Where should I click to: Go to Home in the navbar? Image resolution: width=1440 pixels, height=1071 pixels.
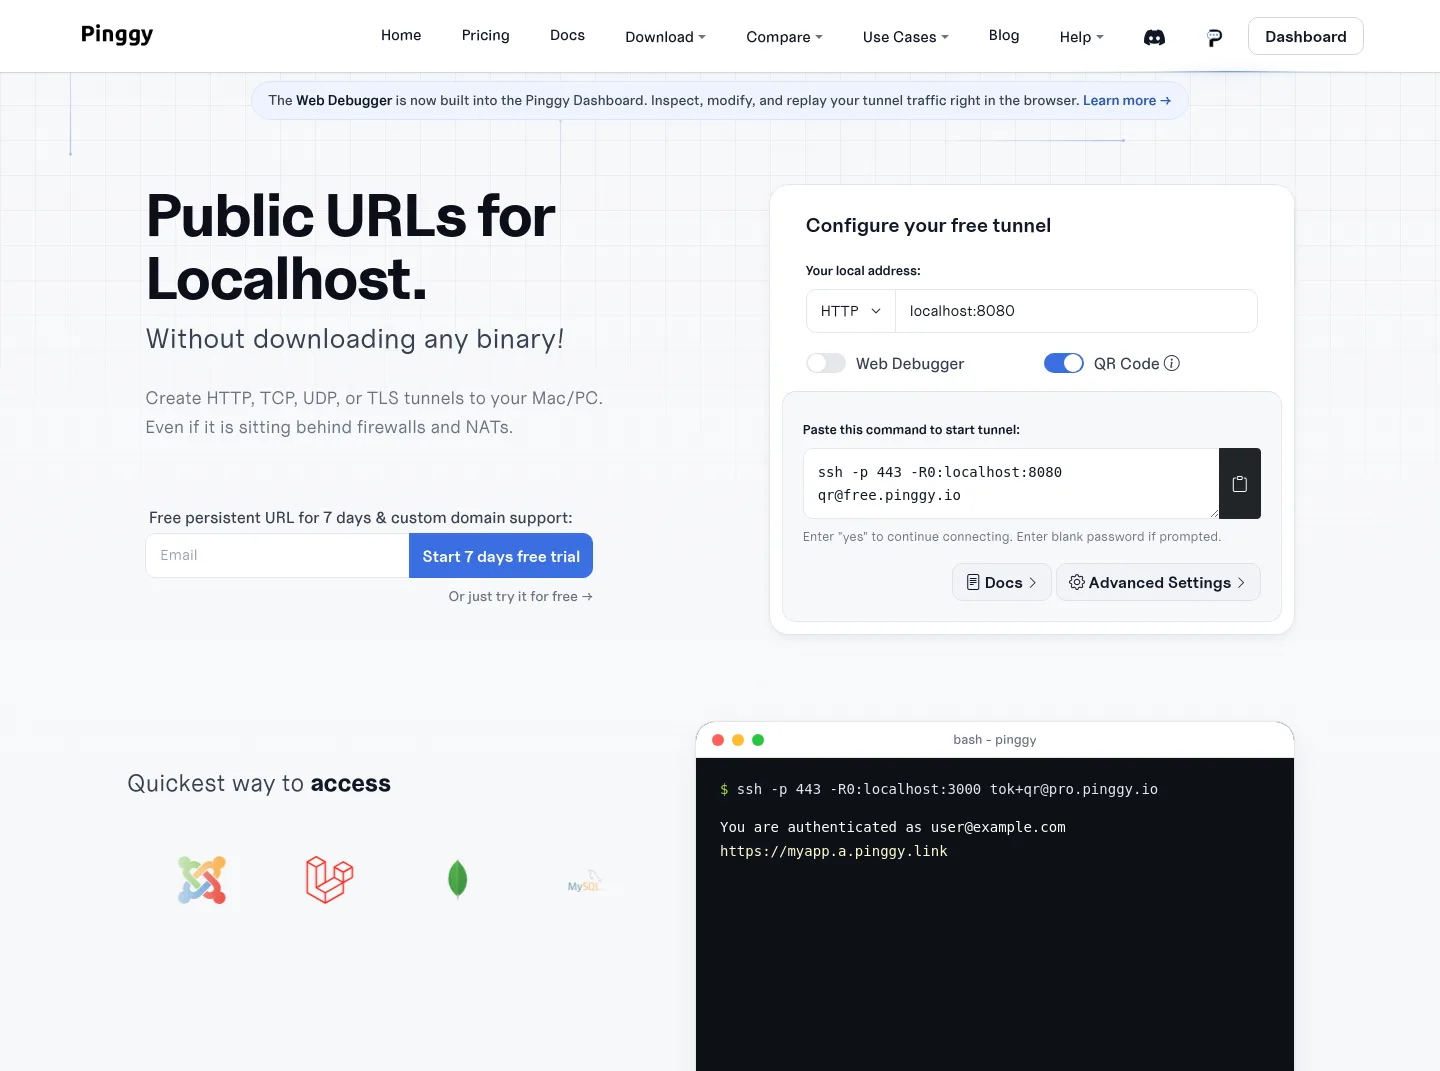coord(401,35)
